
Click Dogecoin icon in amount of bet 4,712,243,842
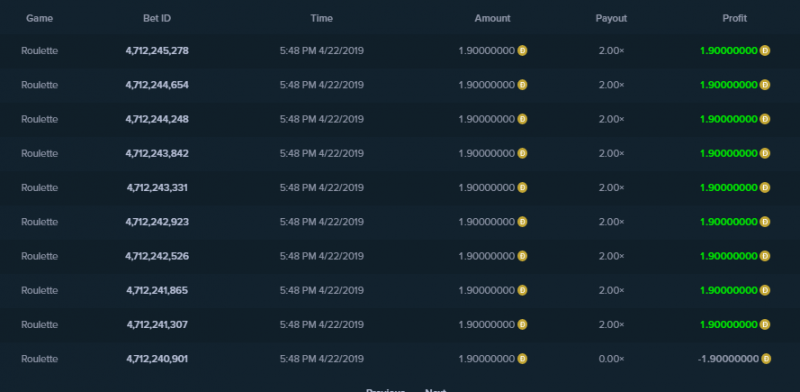(x=522, y=153)
